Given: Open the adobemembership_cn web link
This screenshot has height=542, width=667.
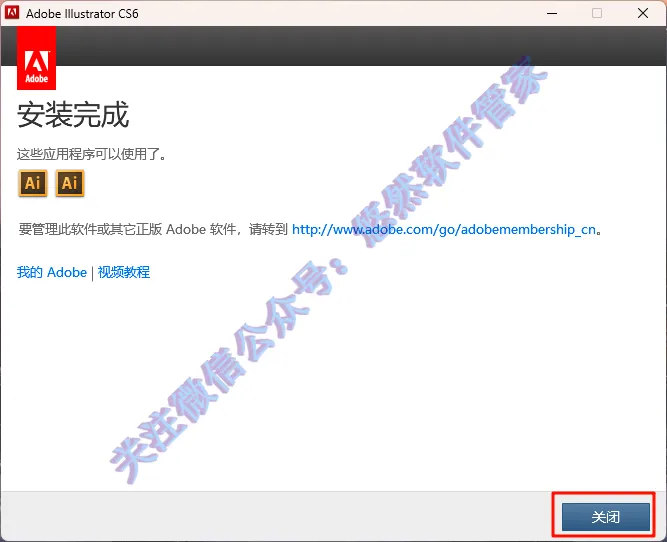Looking at the screenshot, I should point(444,230).
